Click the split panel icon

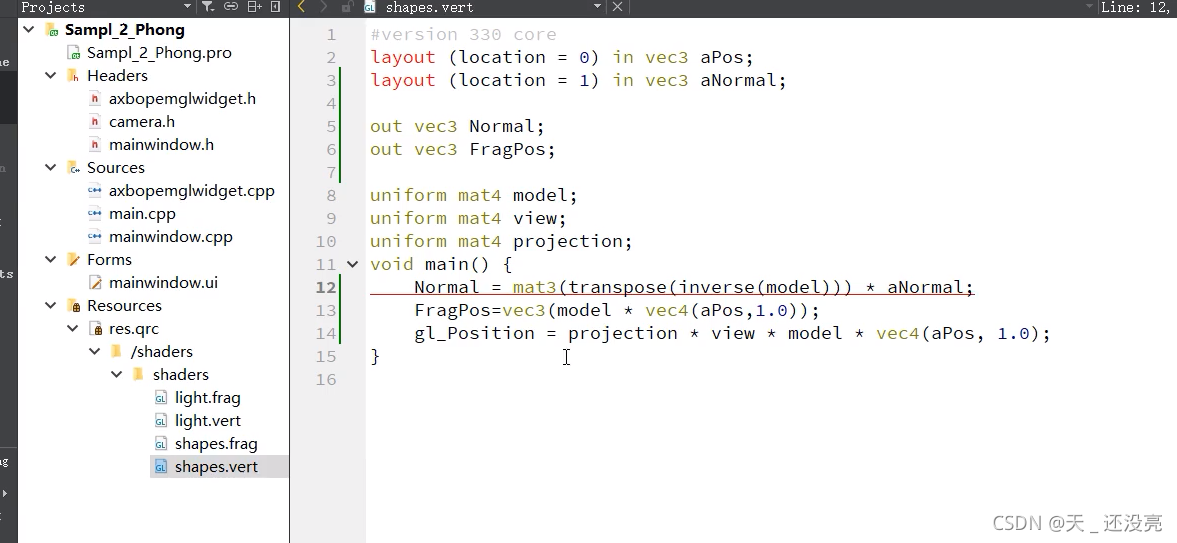click(x=254, y=7)
